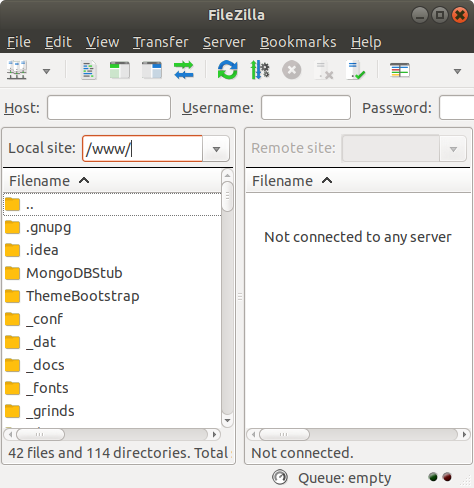Select the _docs folder
Viewport: 474px width, 488px height.
point(112,365)
